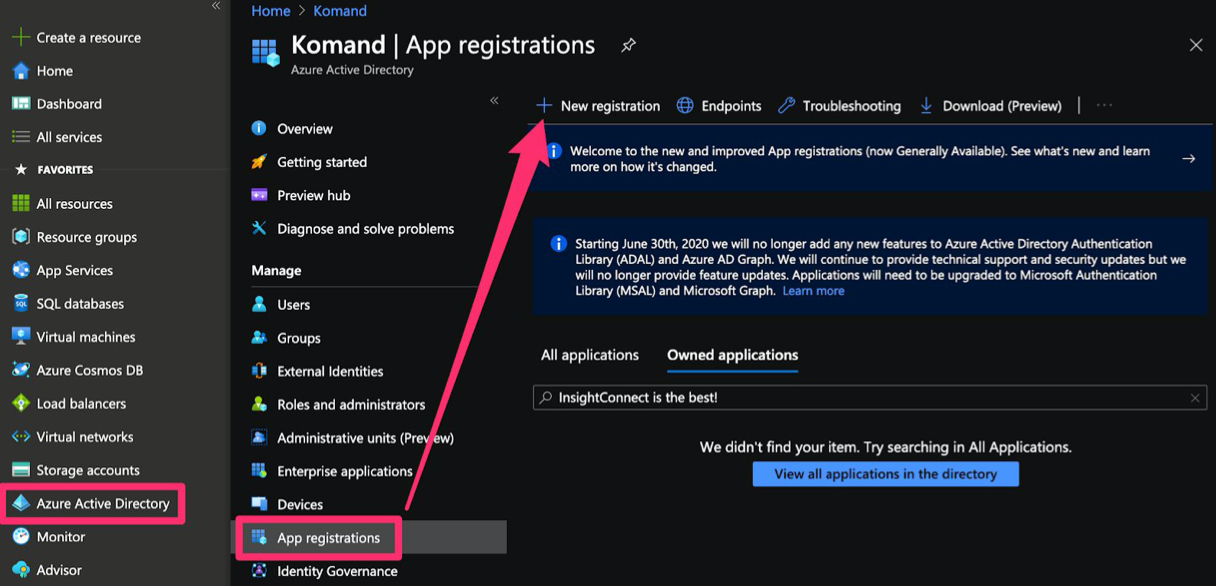
Task: Close the App registrations blade
Action: click(1195, 45)
